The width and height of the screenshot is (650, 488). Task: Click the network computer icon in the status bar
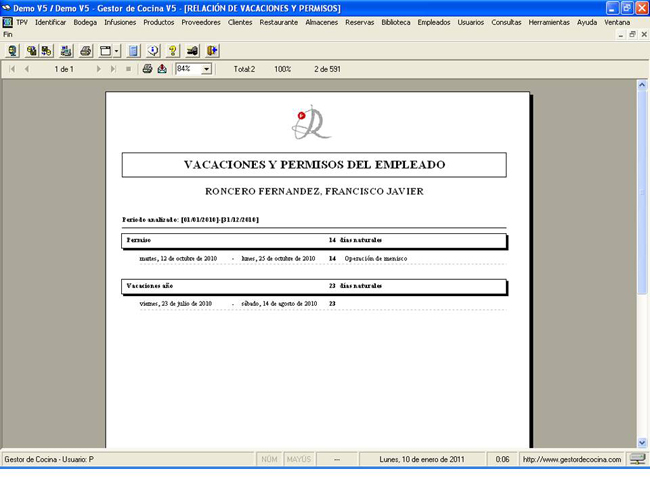[637, 460]
